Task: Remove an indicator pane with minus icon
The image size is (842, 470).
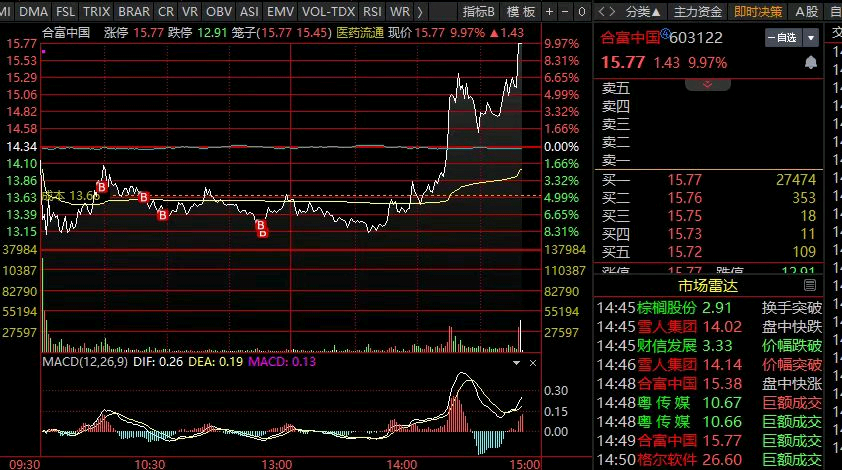Action: [565, 11]
